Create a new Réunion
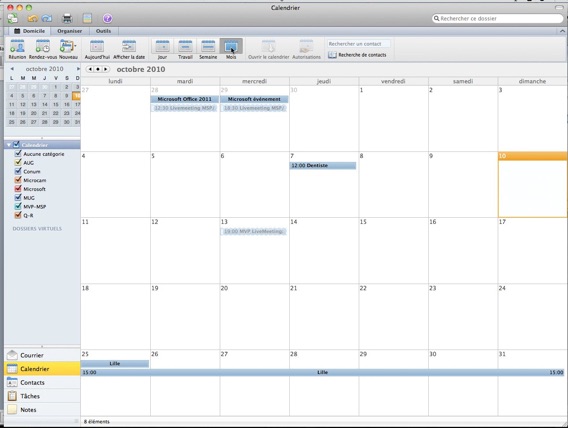Screen dimensions: 568x428 17,50
